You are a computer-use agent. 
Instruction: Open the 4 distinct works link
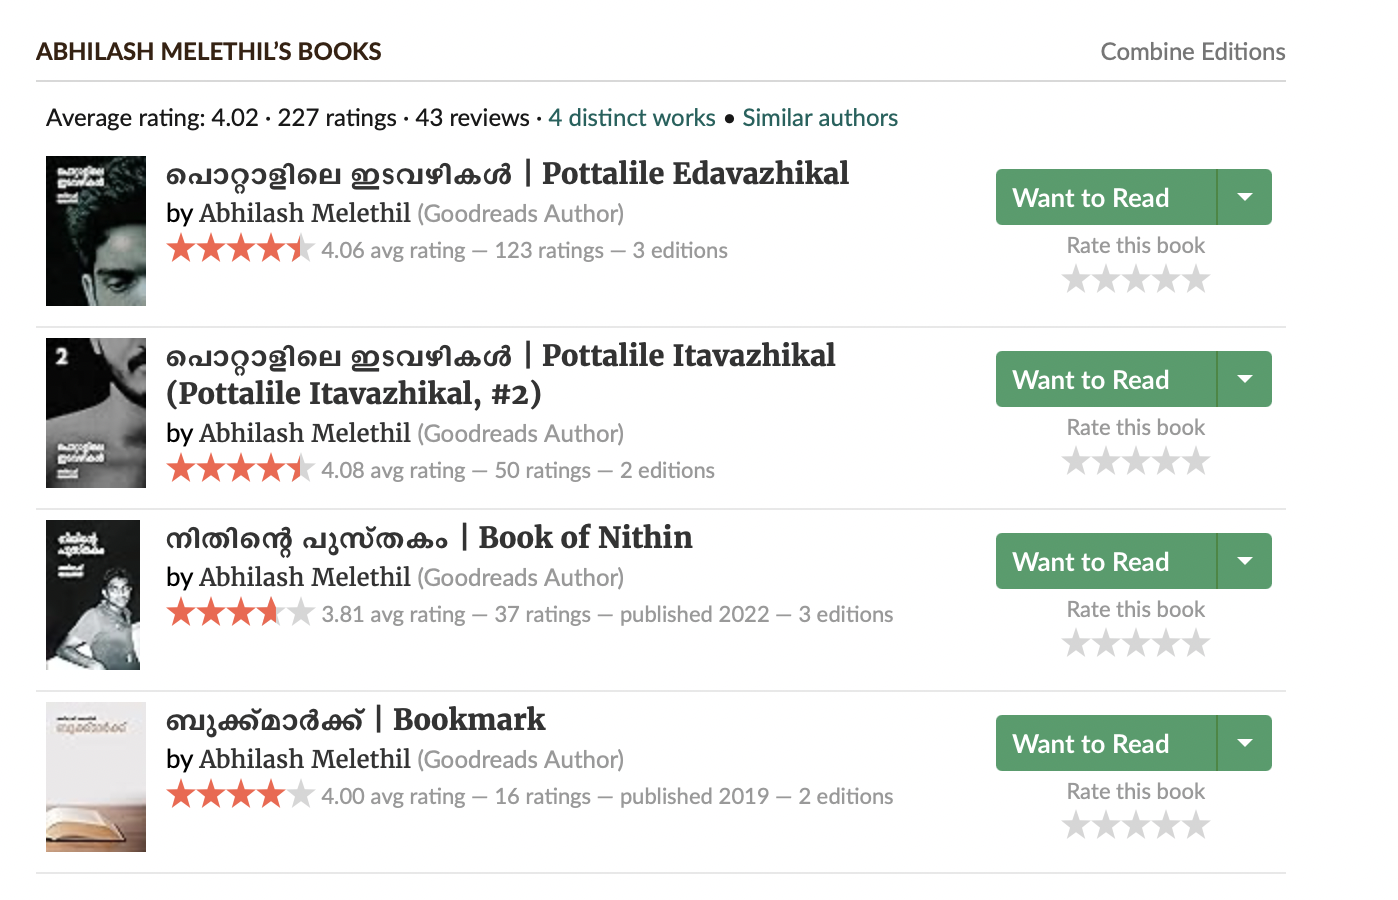point(631,118)
